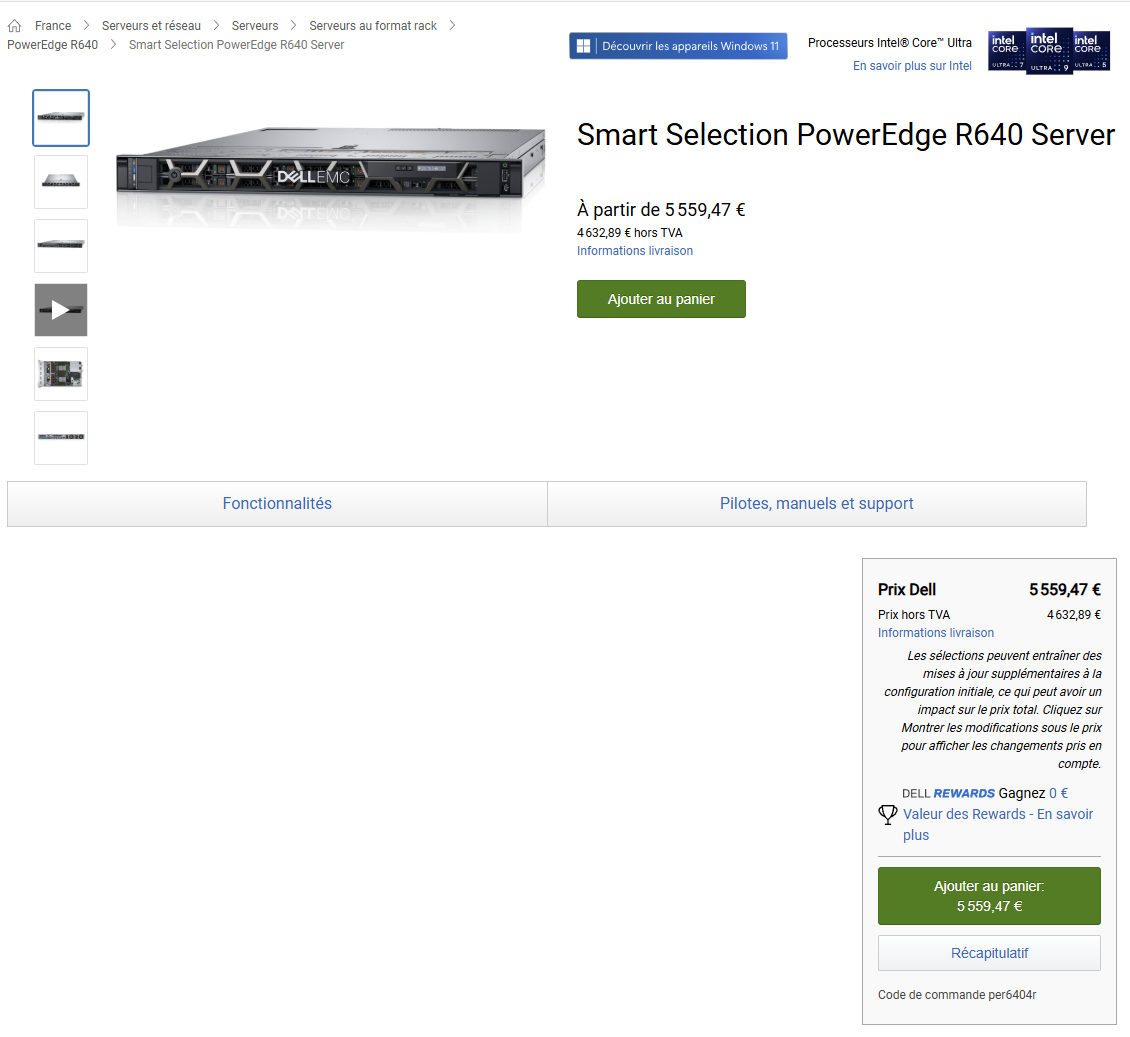Select the first server front view thumbnail
1130x1037 pixels.
pos(61,117)
